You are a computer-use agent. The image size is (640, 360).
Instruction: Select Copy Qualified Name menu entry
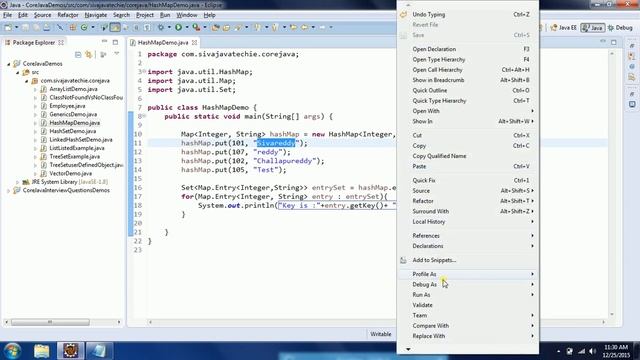(x=468, y=156)
